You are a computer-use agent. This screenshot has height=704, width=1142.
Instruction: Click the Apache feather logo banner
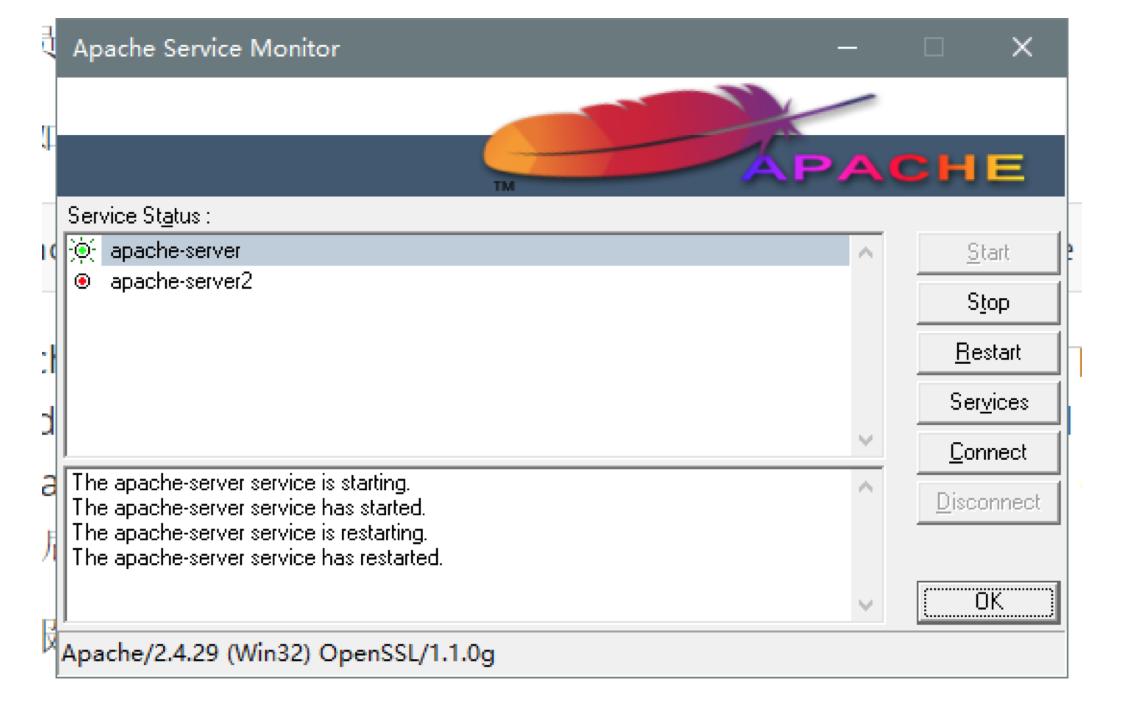point(561,137)
